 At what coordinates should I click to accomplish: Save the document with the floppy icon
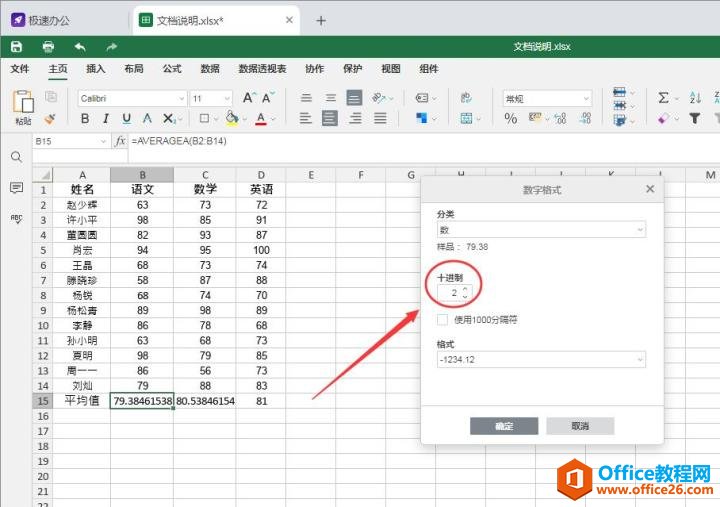coord(16,46)
